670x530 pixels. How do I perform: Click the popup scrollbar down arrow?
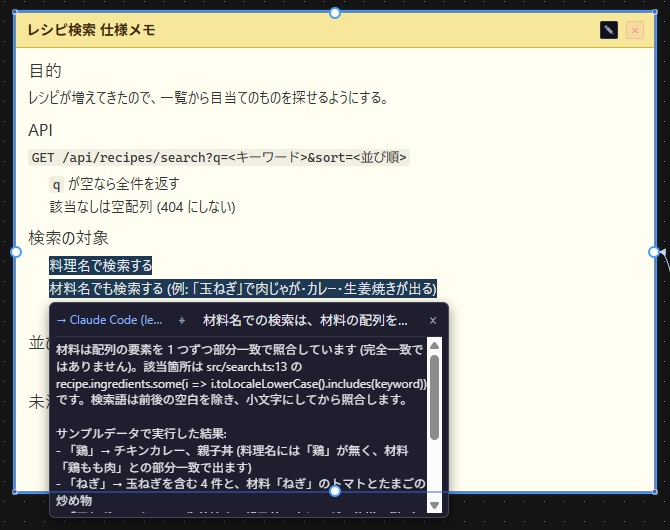[x=435, y=505]
